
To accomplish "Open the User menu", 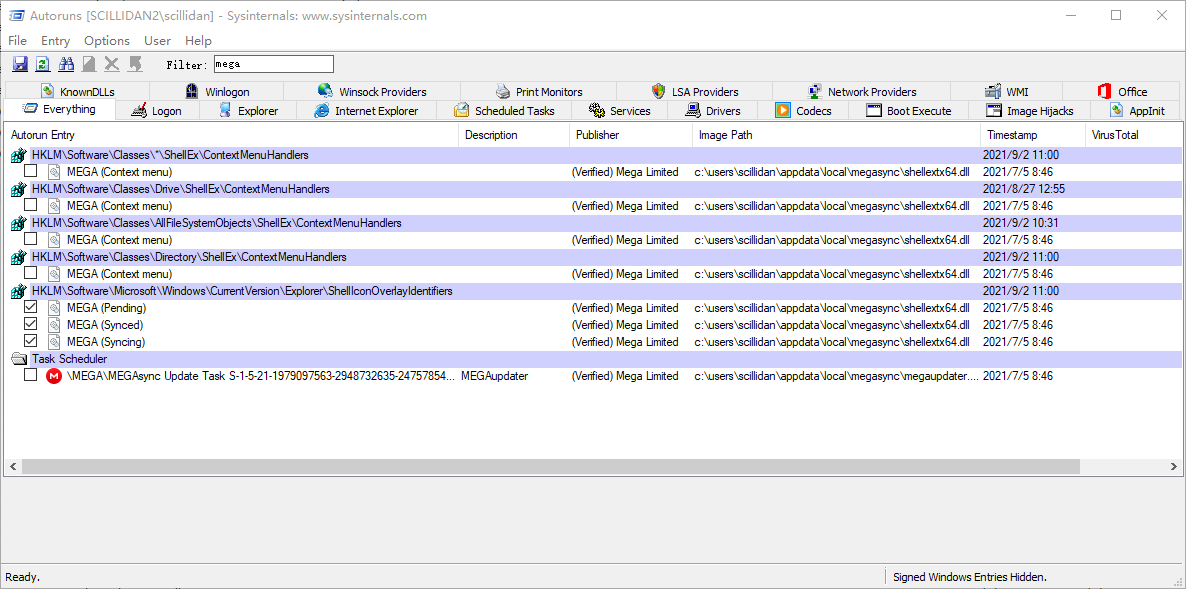I will (157, 41).
